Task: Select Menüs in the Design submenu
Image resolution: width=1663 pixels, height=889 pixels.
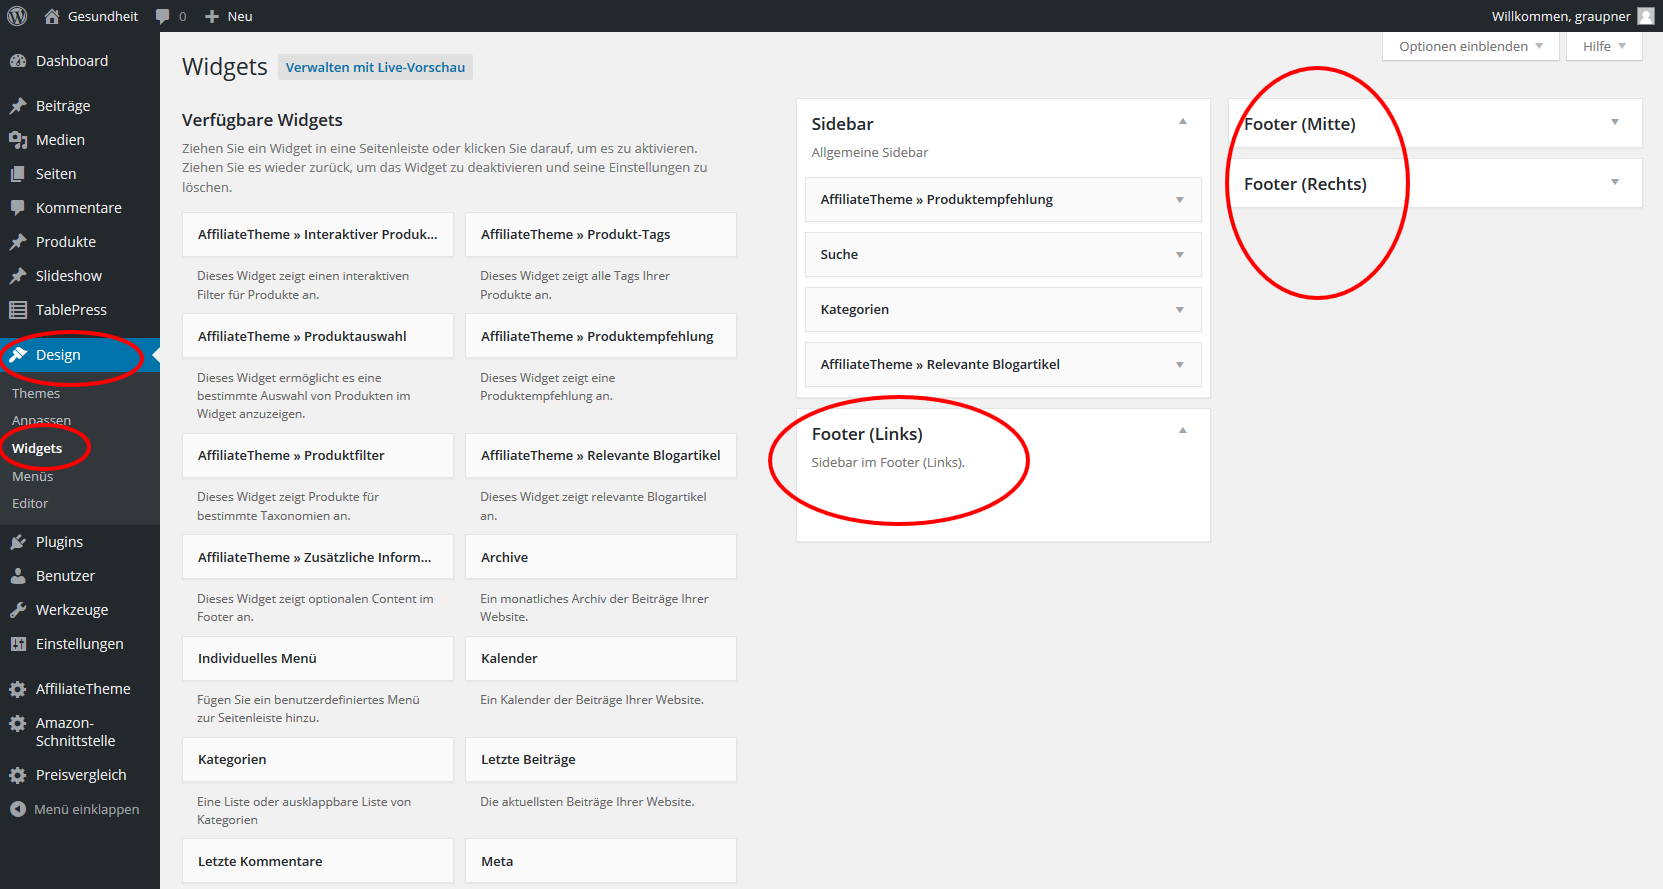Action: pos(33,476)
